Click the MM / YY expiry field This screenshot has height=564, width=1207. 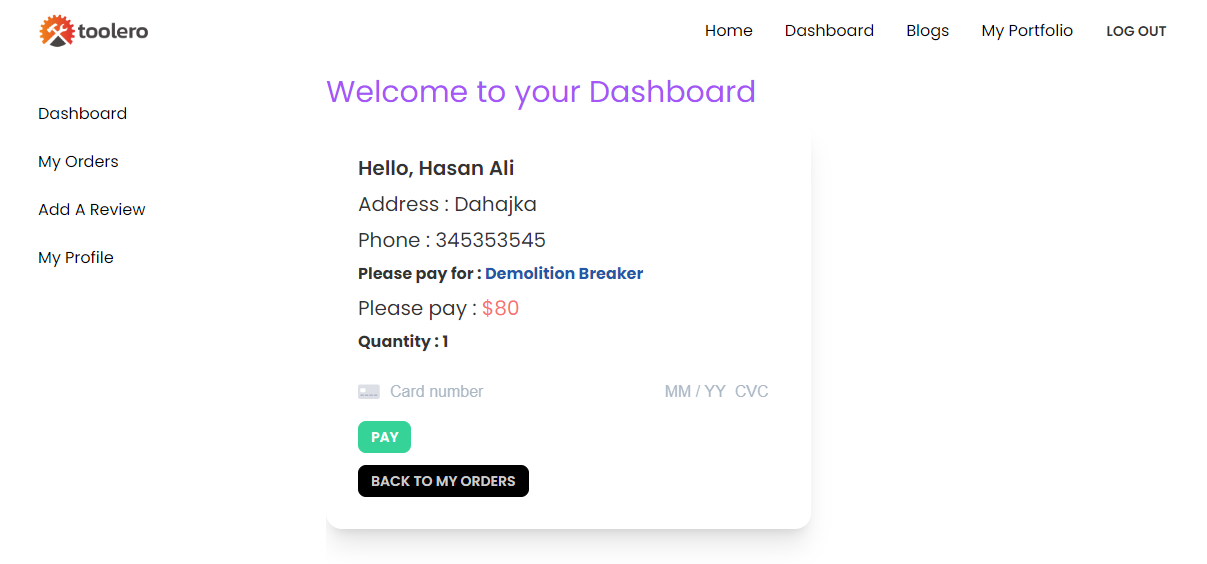695,392
